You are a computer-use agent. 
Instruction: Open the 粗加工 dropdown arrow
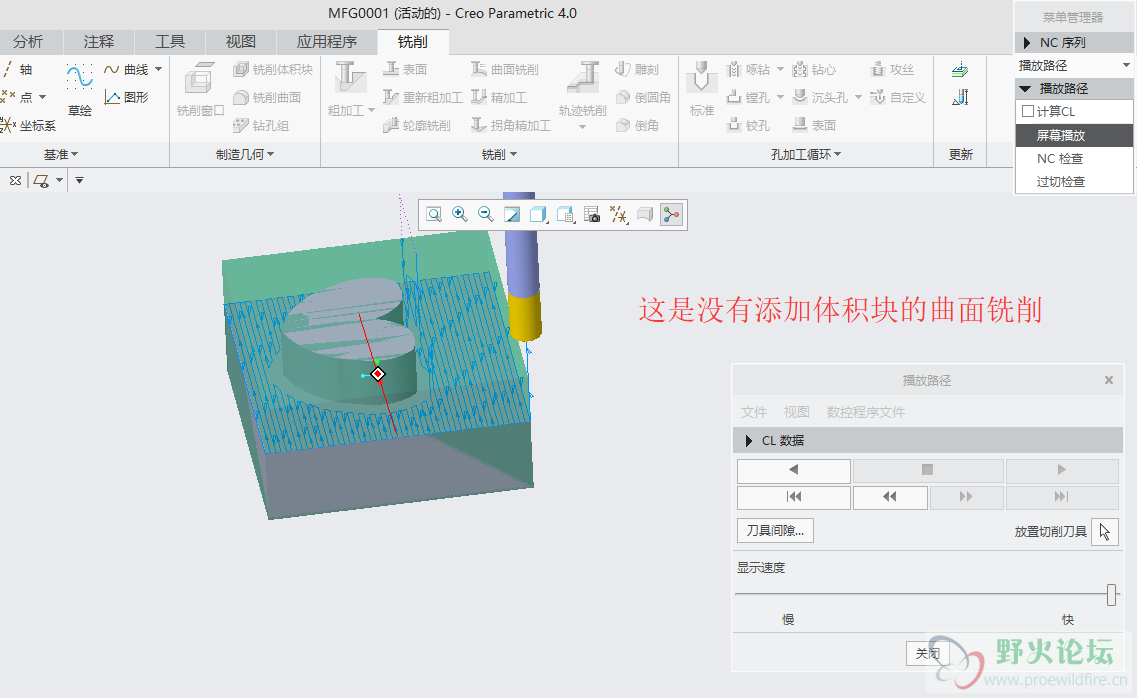(x=371, y=110)
